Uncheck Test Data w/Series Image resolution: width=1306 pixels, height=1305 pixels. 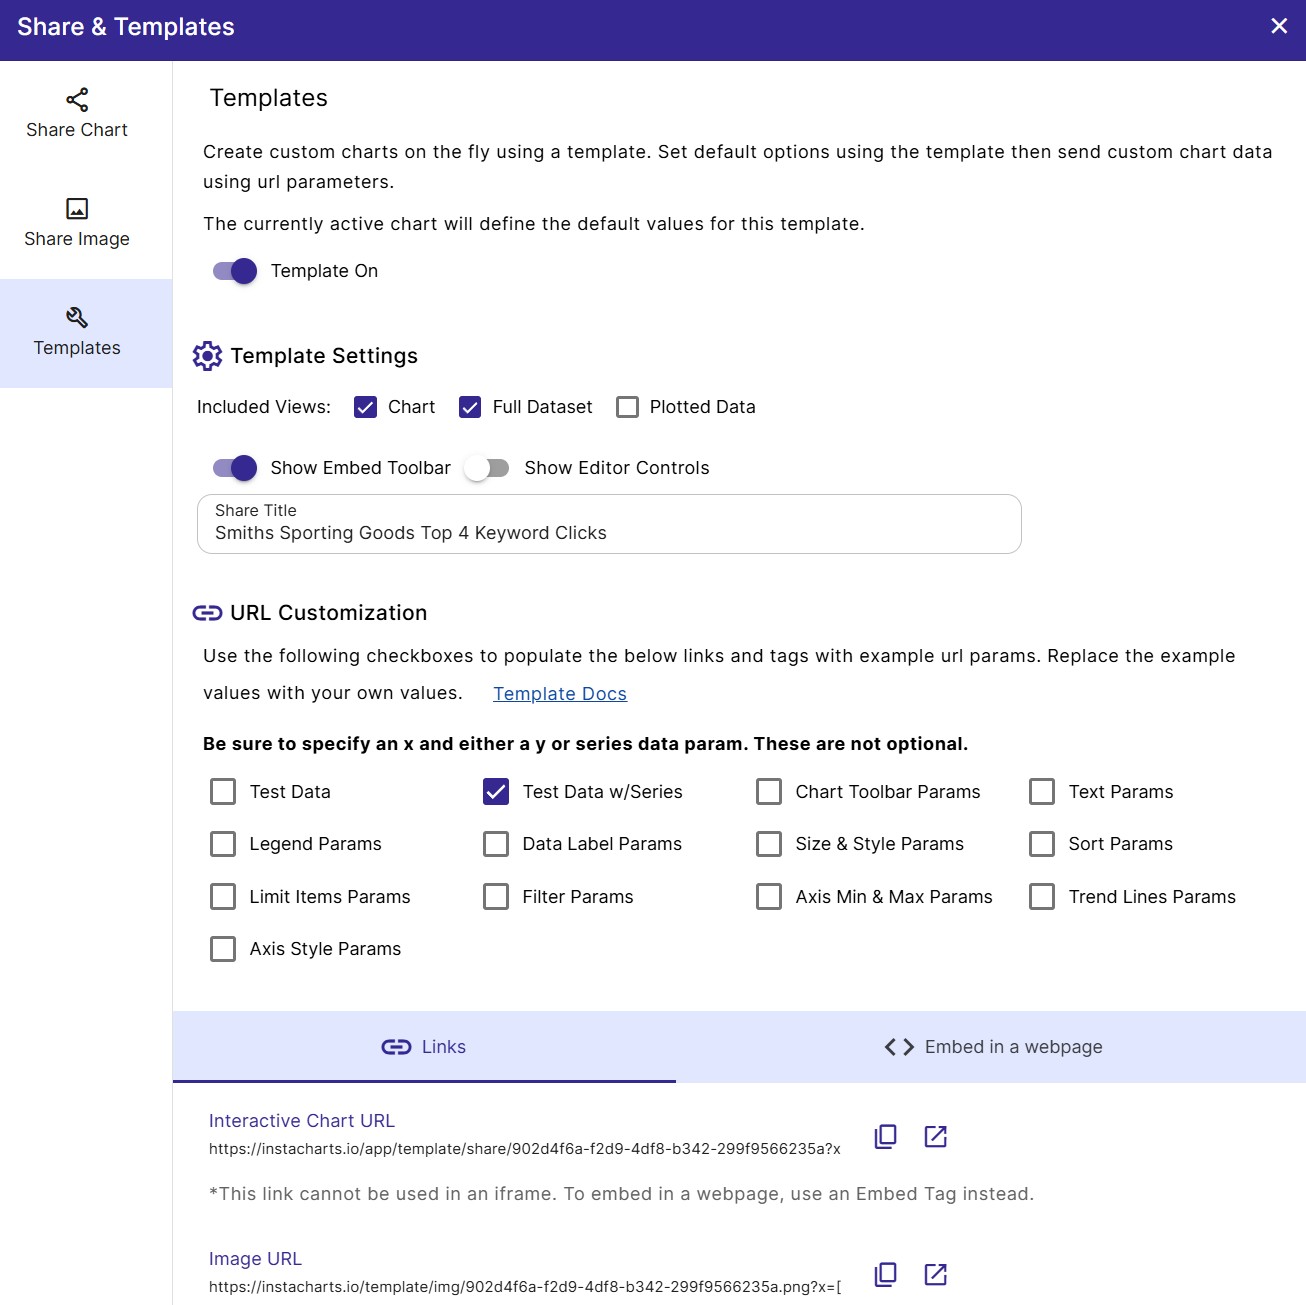[496, 792]
